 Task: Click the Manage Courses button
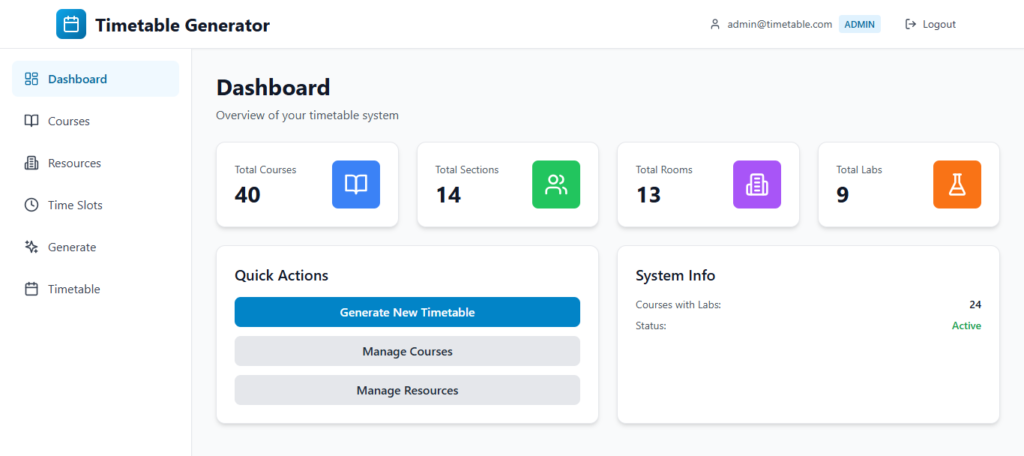point(407,351)
